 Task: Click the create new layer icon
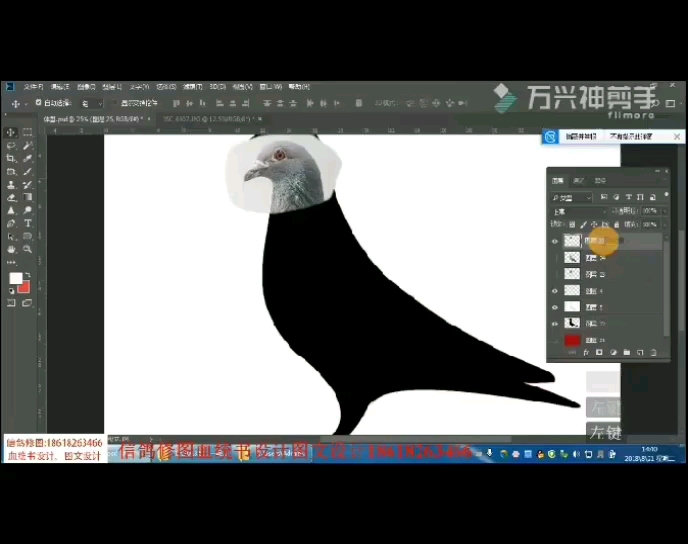[639, 353]
